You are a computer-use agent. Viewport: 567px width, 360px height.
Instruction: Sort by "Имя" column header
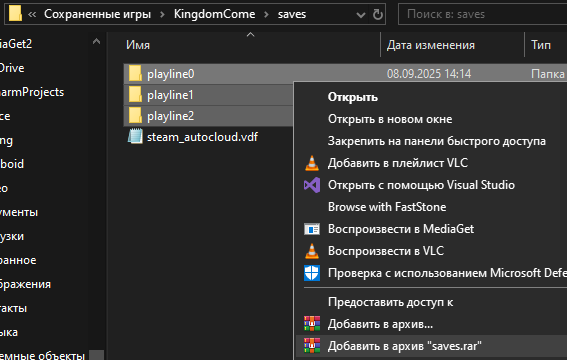pos(137,45)
